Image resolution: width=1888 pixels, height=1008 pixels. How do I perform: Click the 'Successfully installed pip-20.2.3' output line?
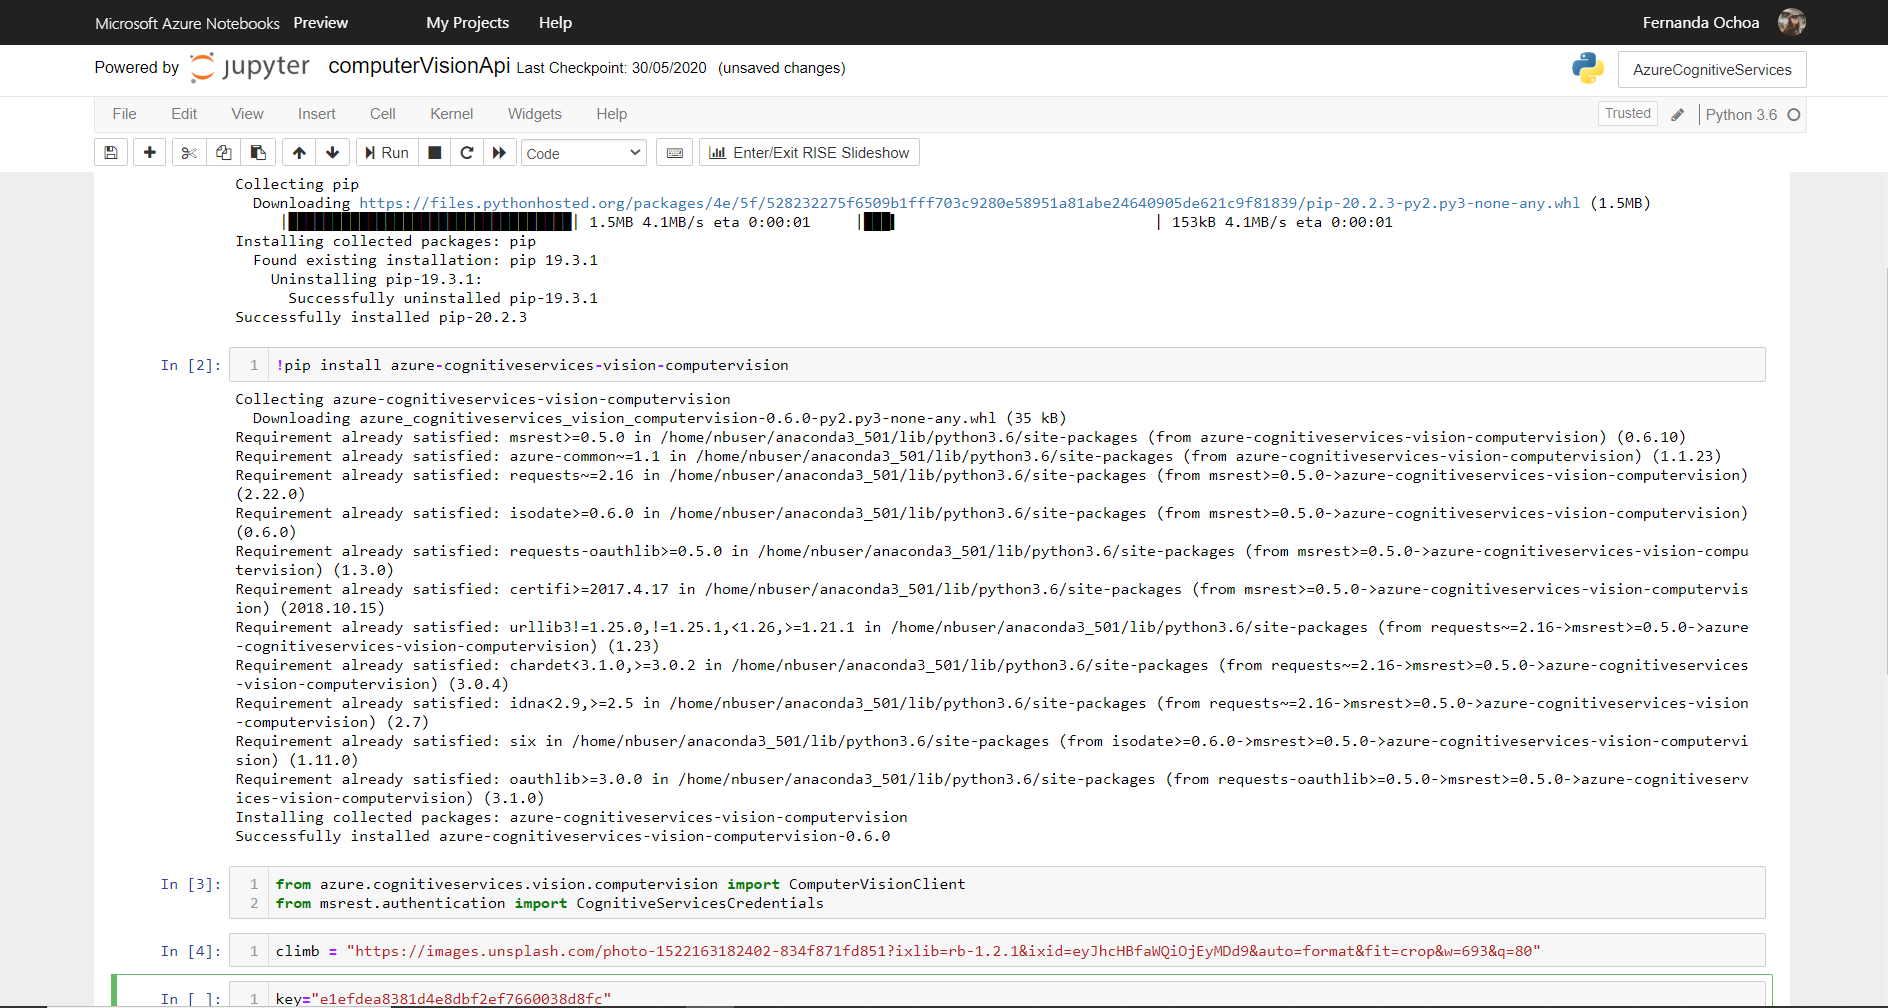(x=381, y=317)
